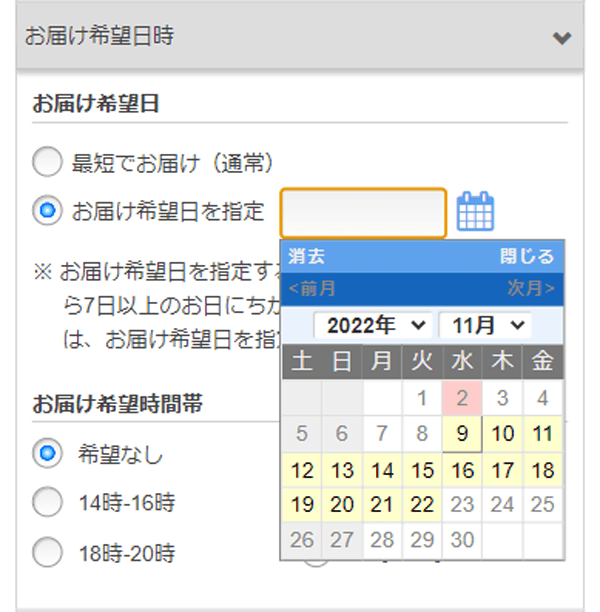The image size is (600, 612).
Task: Select お届け希望日を指定 radio option
Action: pos(47,210)
